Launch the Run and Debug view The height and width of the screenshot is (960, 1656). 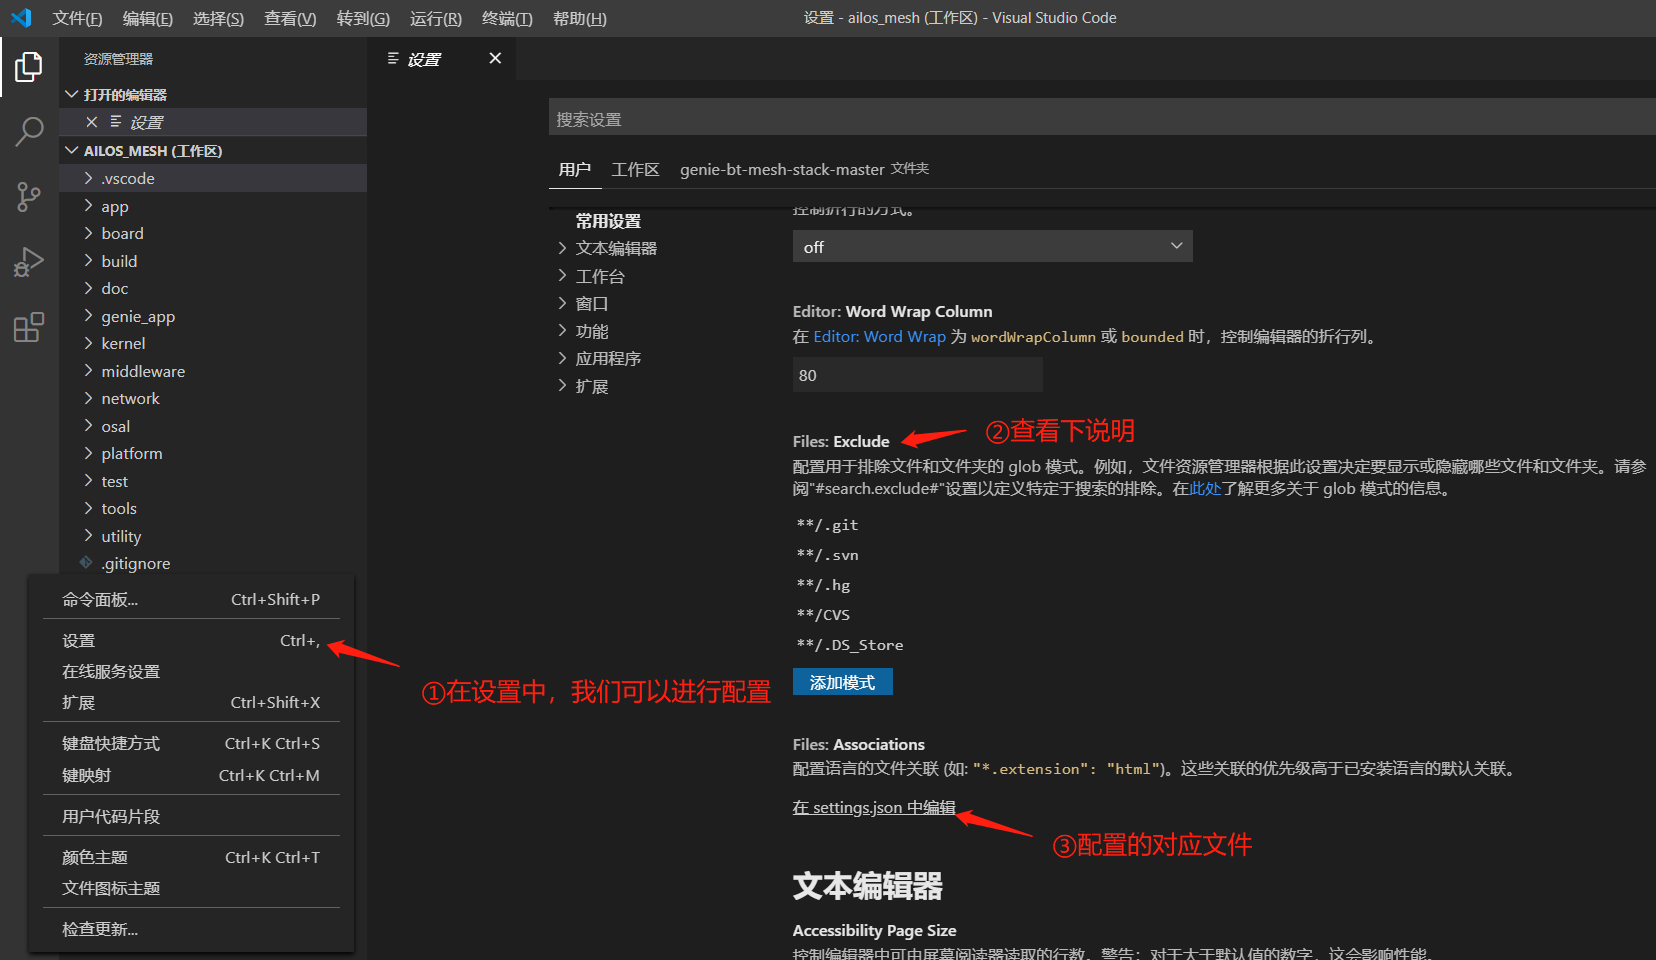(29, 262)
